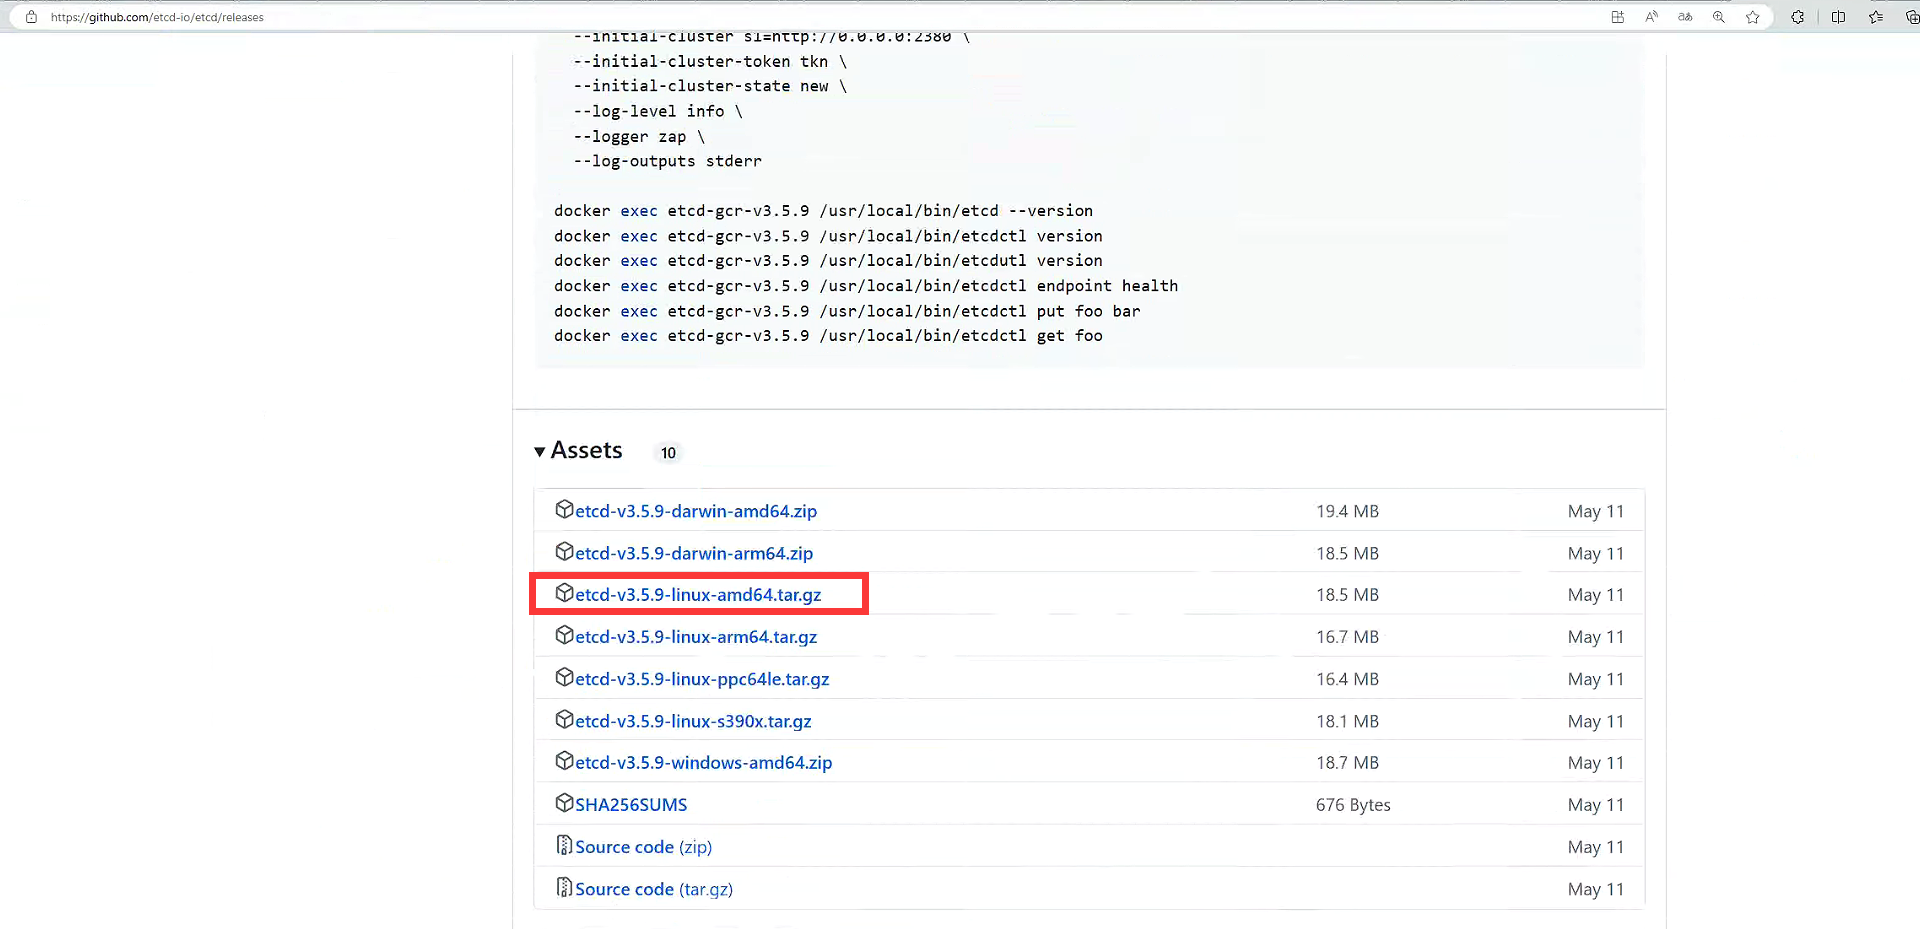Open the browser Extensions puzzle icon
This screenshot has width=1920, height=929.
pyautogui.click(x=1798, y=17)
